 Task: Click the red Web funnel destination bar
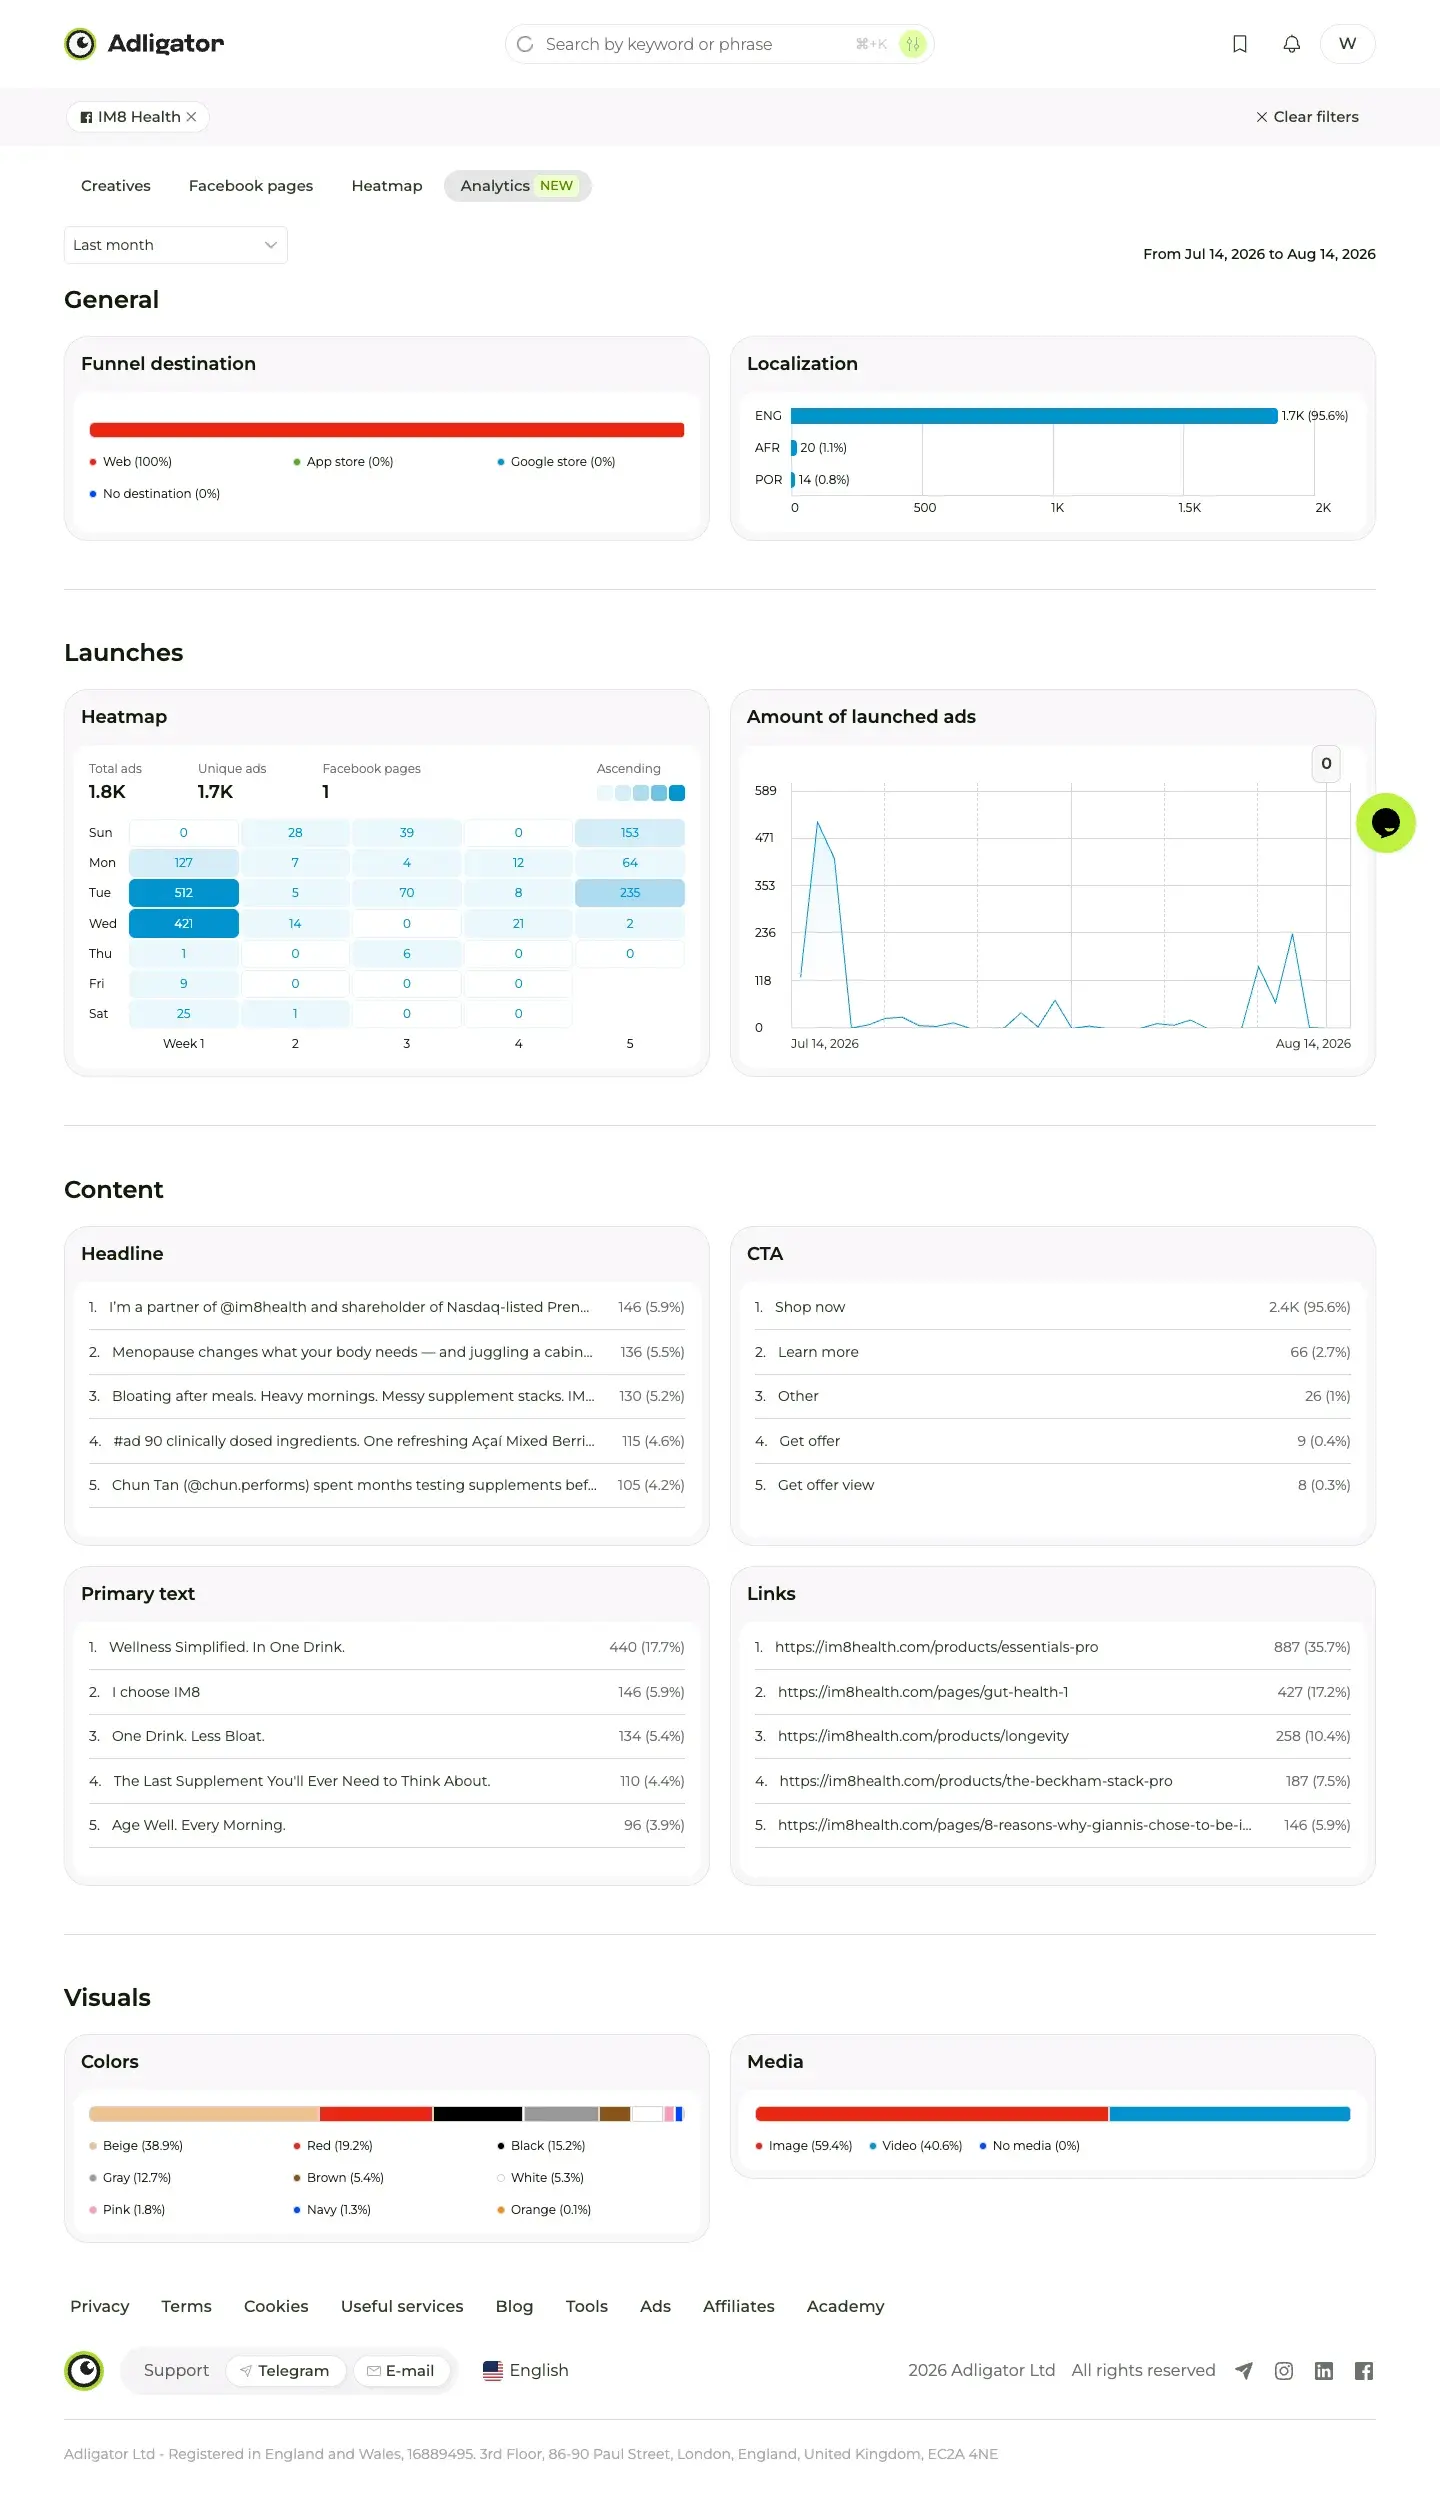387,430
